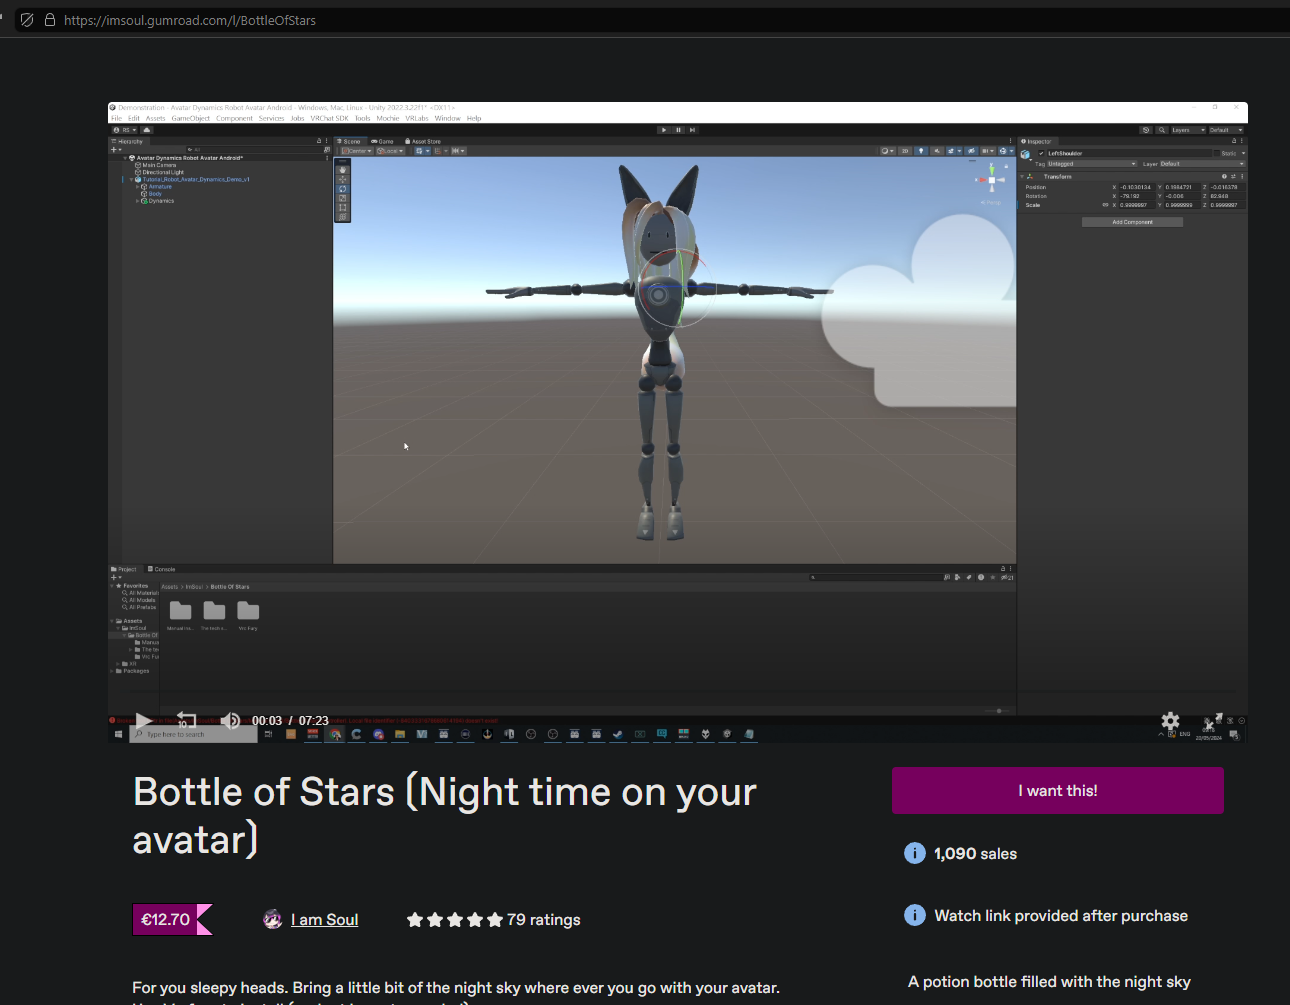Rewind the video by 10 seconds

coord(186,720)
